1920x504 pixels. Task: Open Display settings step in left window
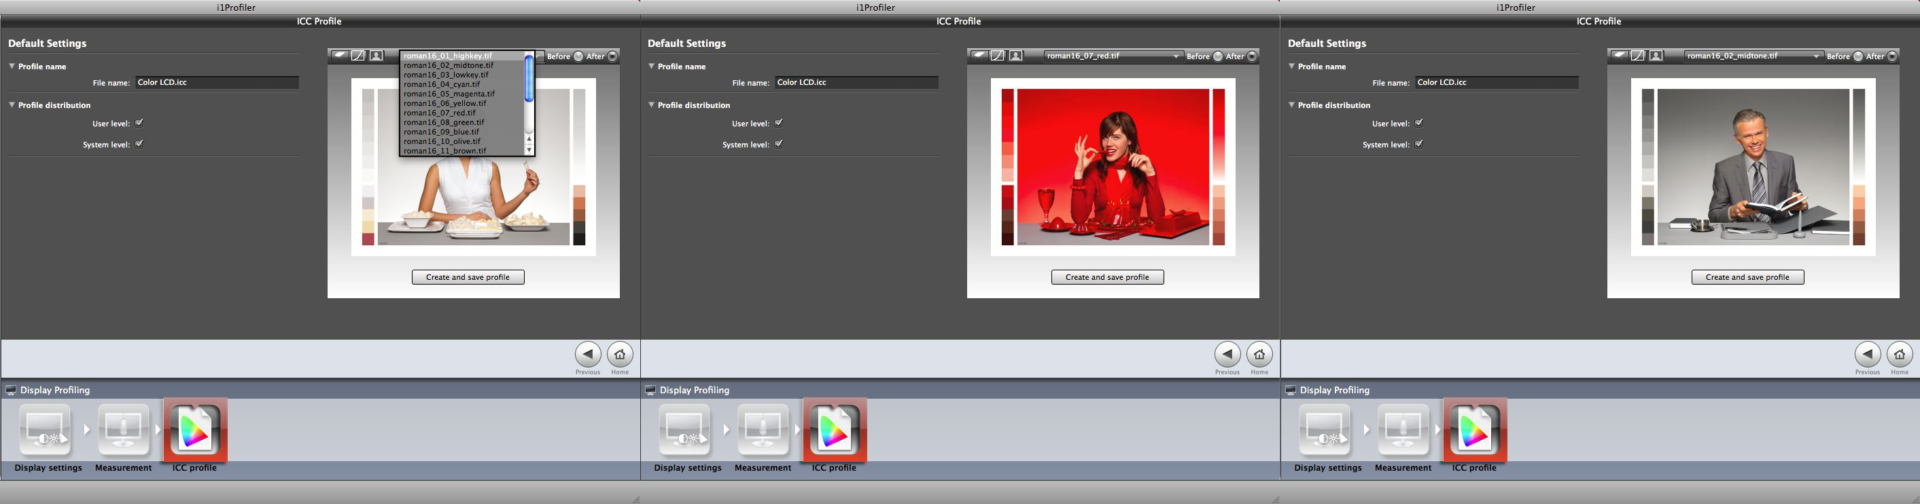click(x=46, y=431)
